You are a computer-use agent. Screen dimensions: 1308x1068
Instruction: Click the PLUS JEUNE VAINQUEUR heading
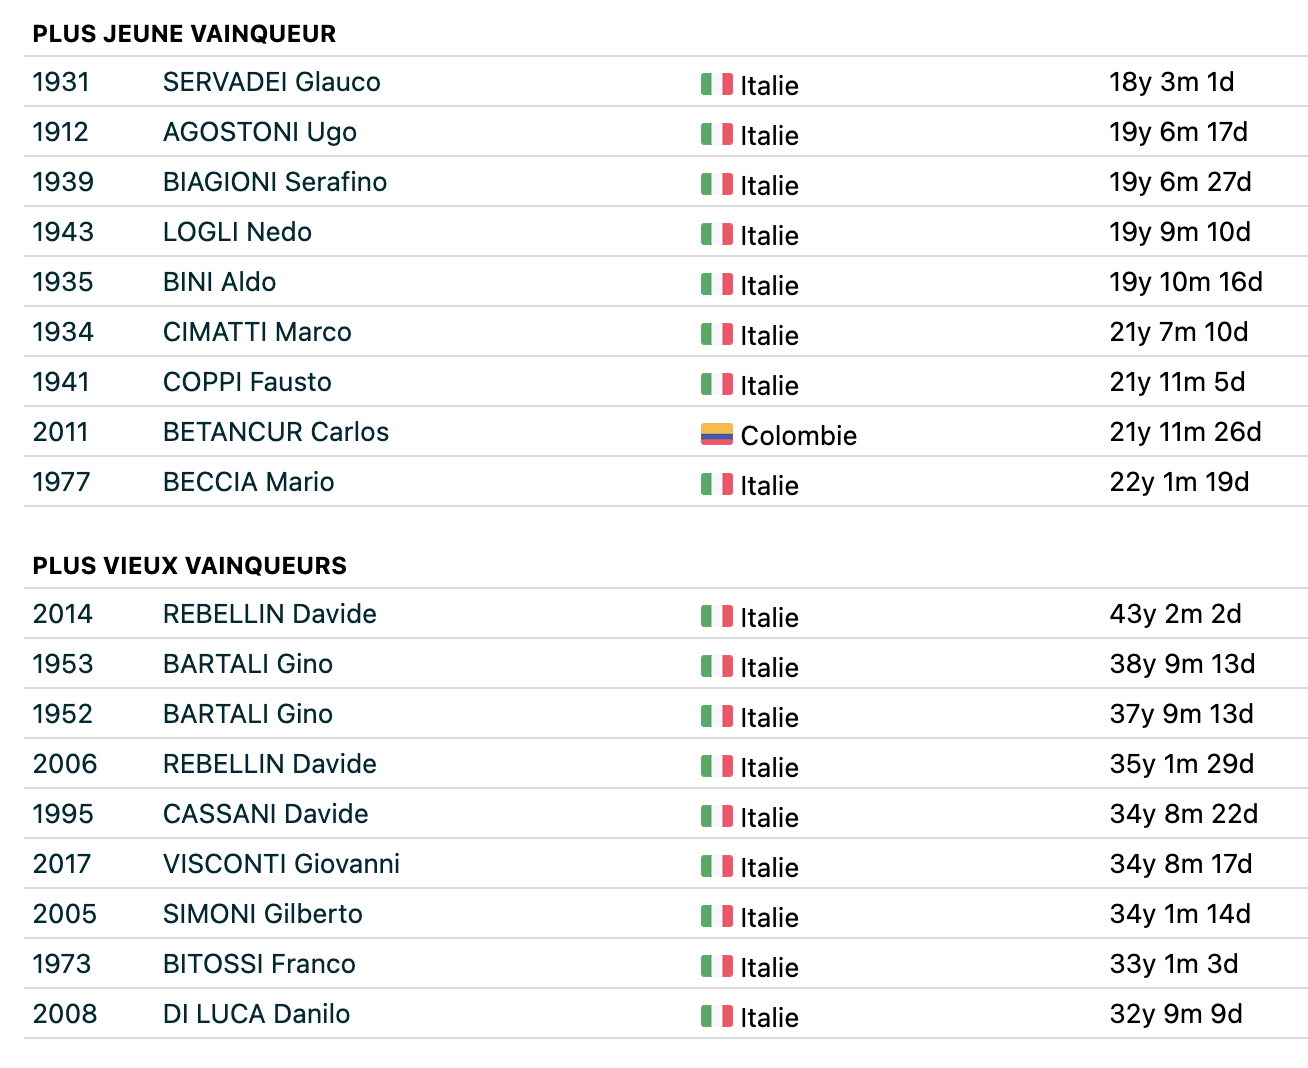pos(184,34)
